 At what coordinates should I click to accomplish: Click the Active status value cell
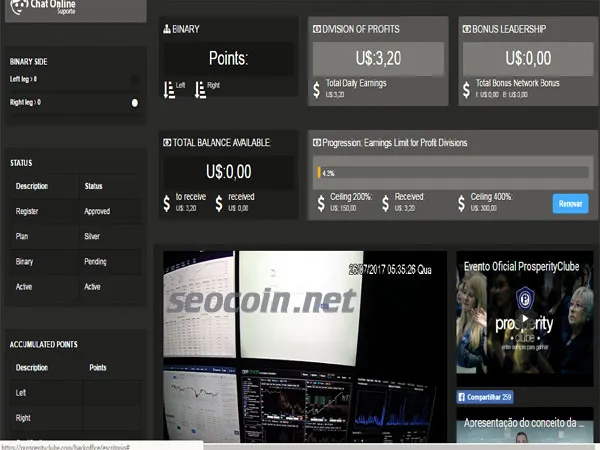[92, 287]
